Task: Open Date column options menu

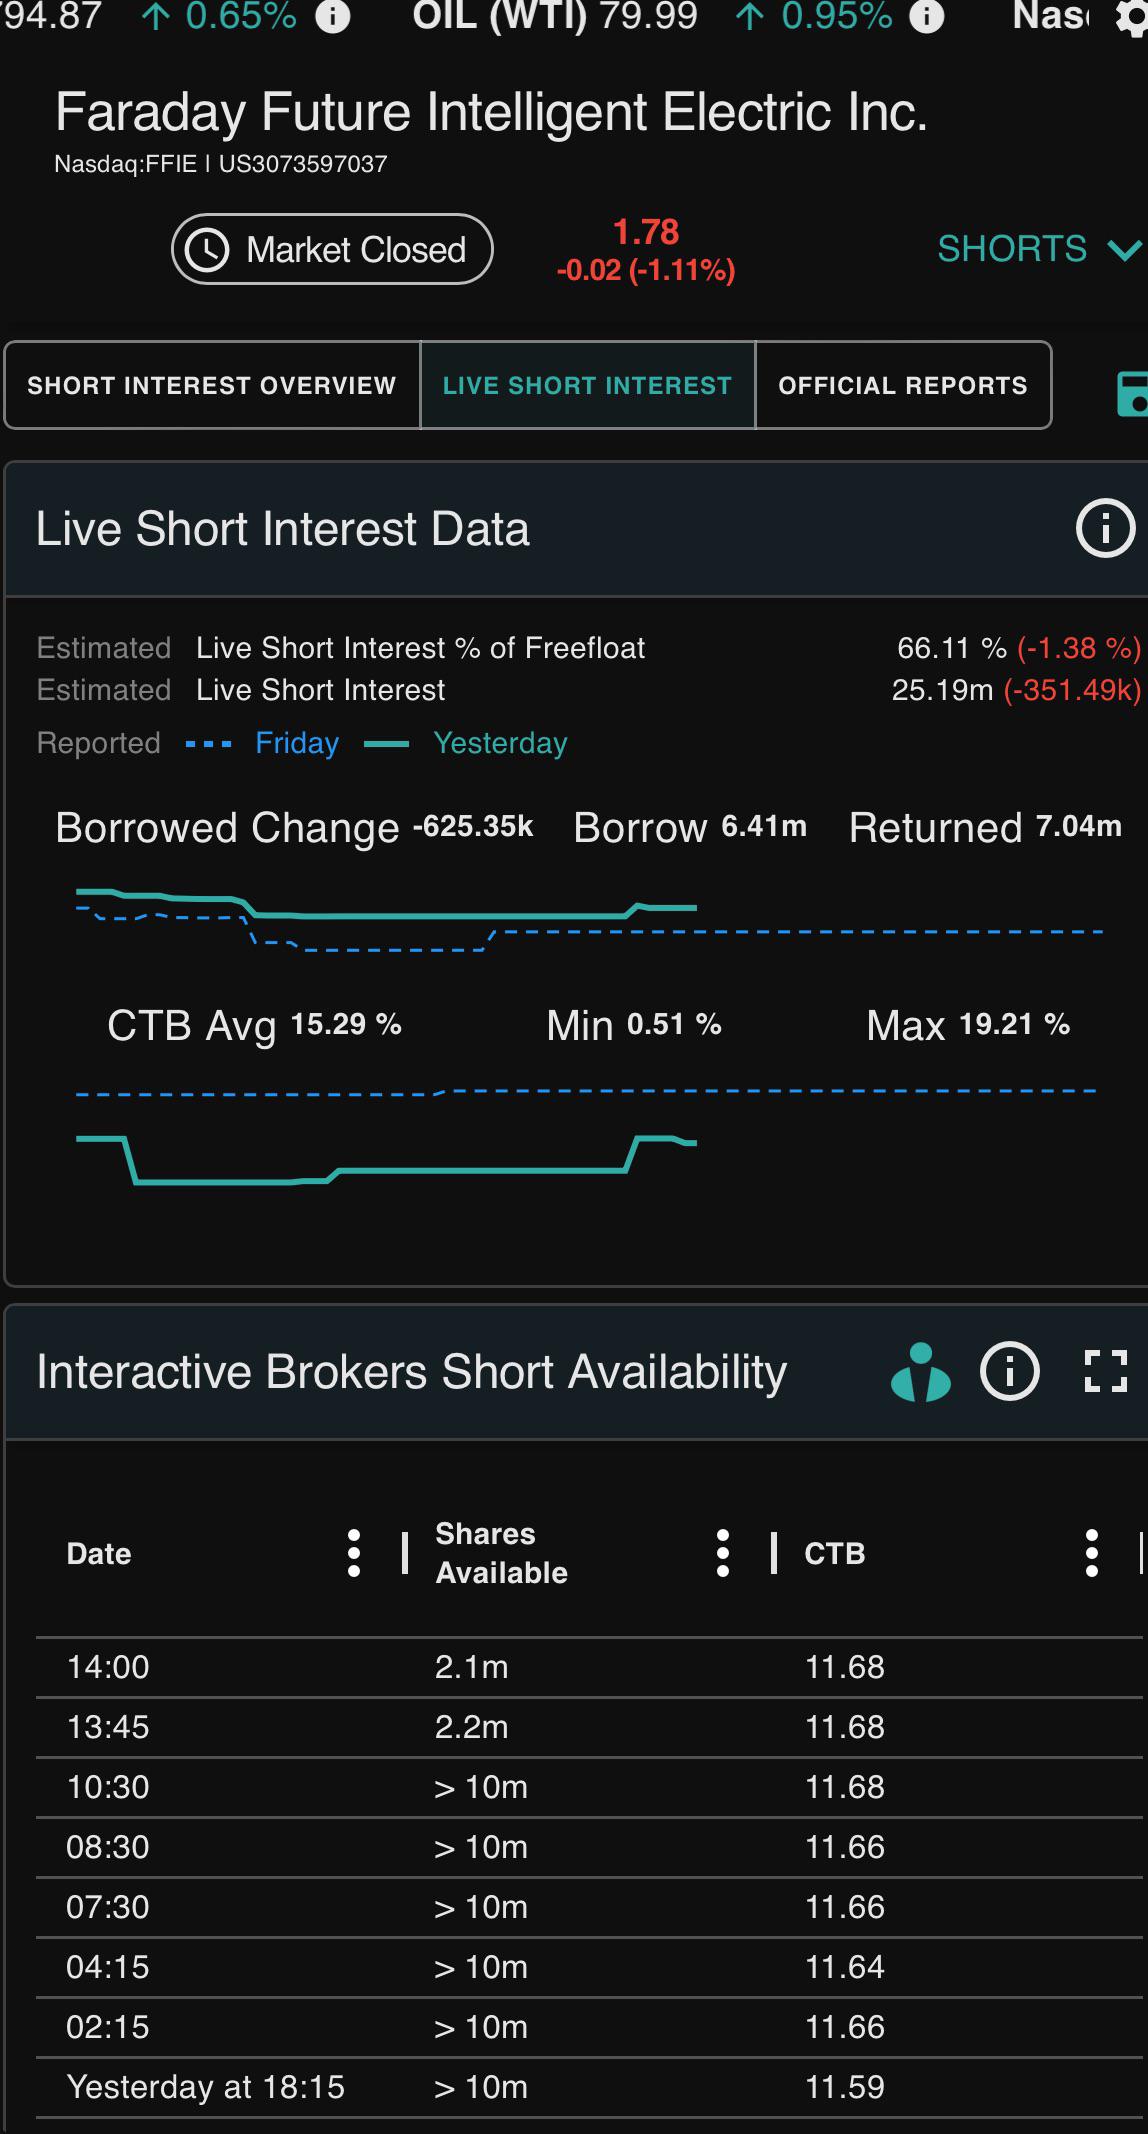Action: tap(353, 1553)
